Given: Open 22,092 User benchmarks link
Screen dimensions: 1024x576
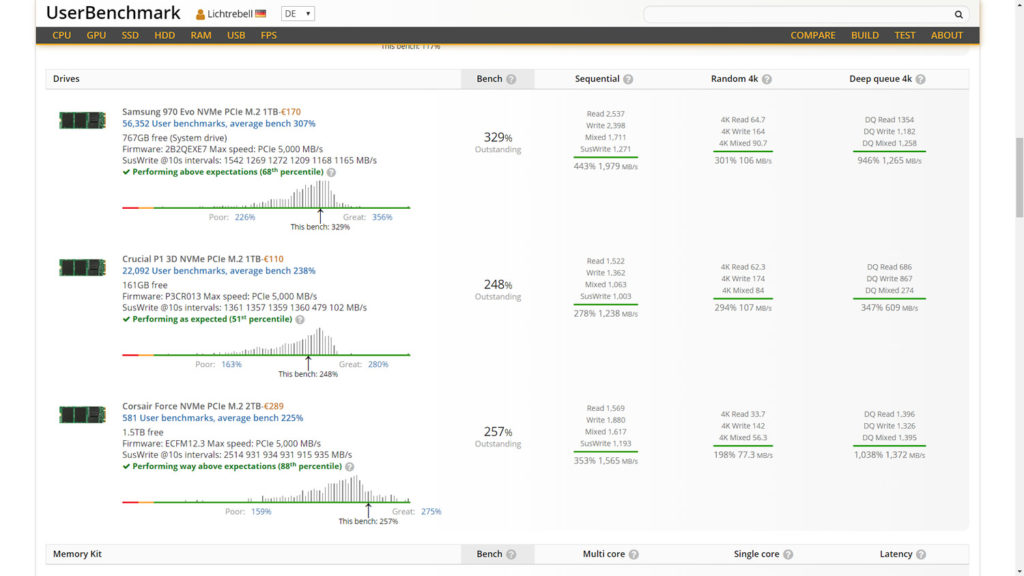Looking at the screenshot, I should coord(219,270).
